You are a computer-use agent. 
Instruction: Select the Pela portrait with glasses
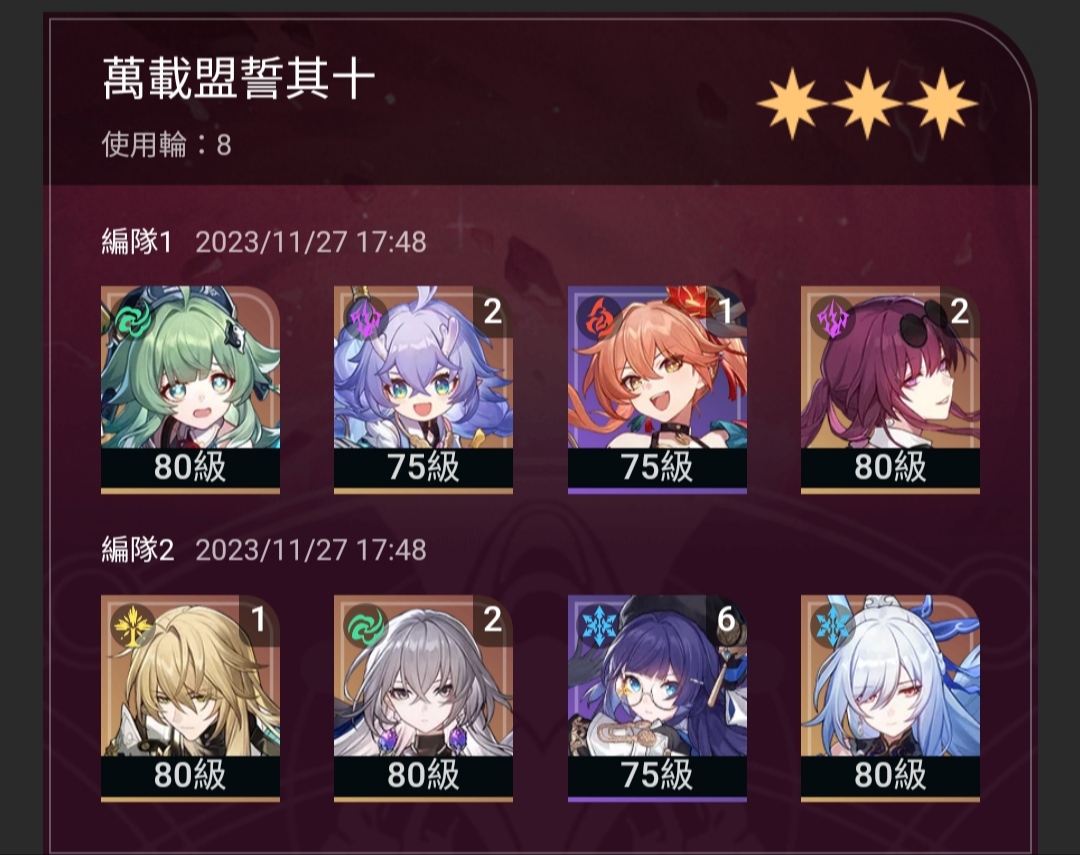coord(657,698)
